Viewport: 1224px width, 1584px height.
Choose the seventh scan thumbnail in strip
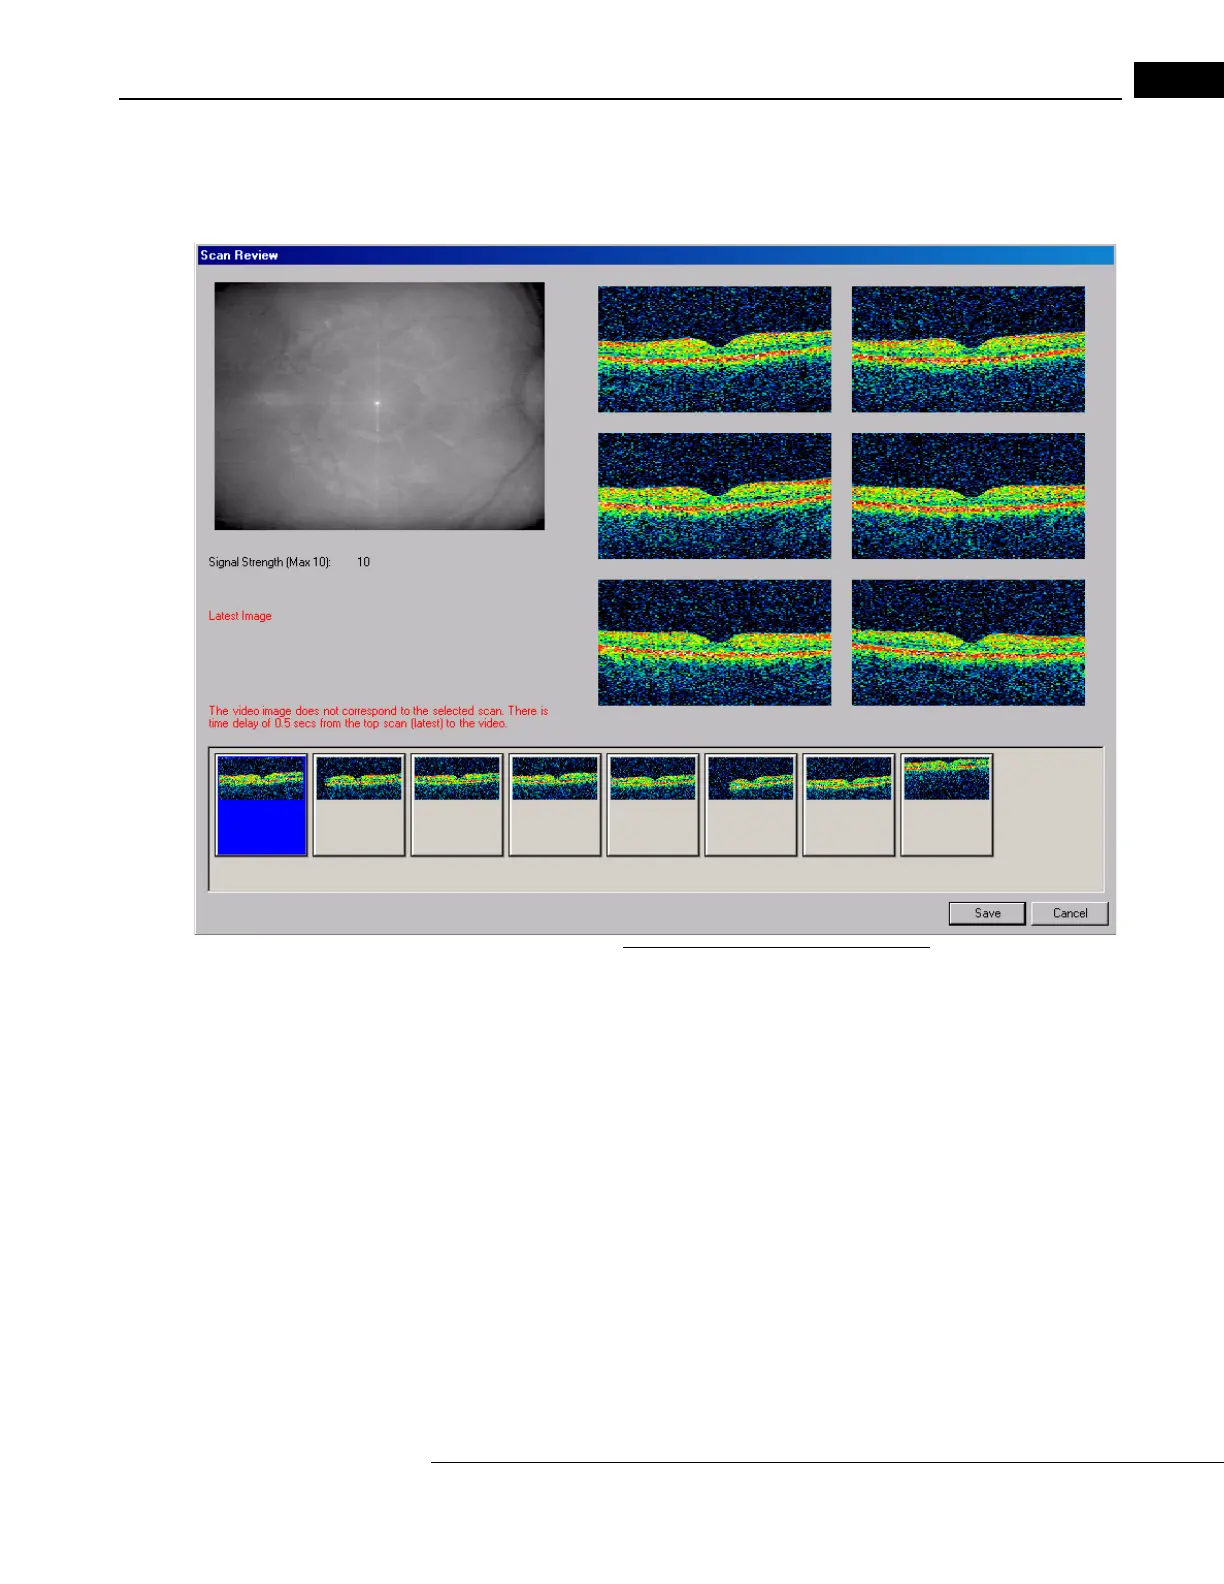point(849,805)
